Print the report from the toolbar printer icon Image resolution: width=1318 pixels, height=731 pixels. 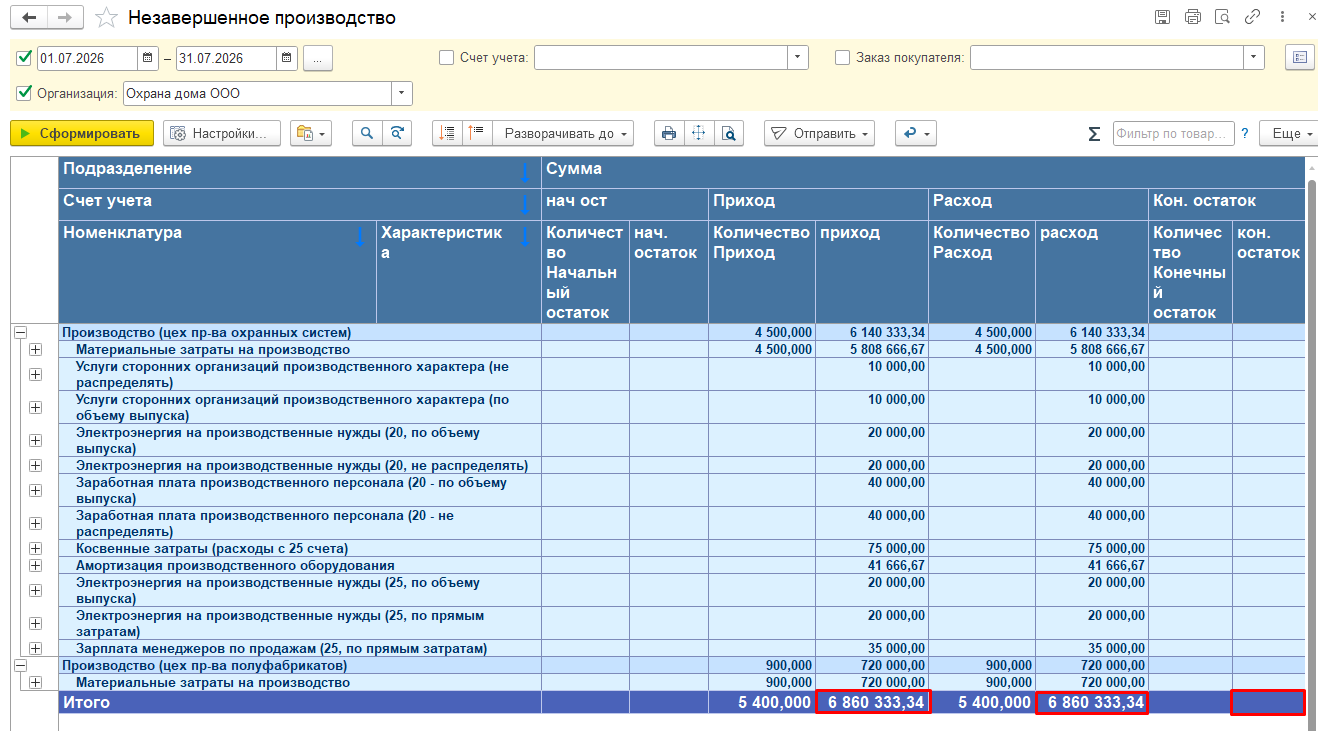tap(669, 133)
